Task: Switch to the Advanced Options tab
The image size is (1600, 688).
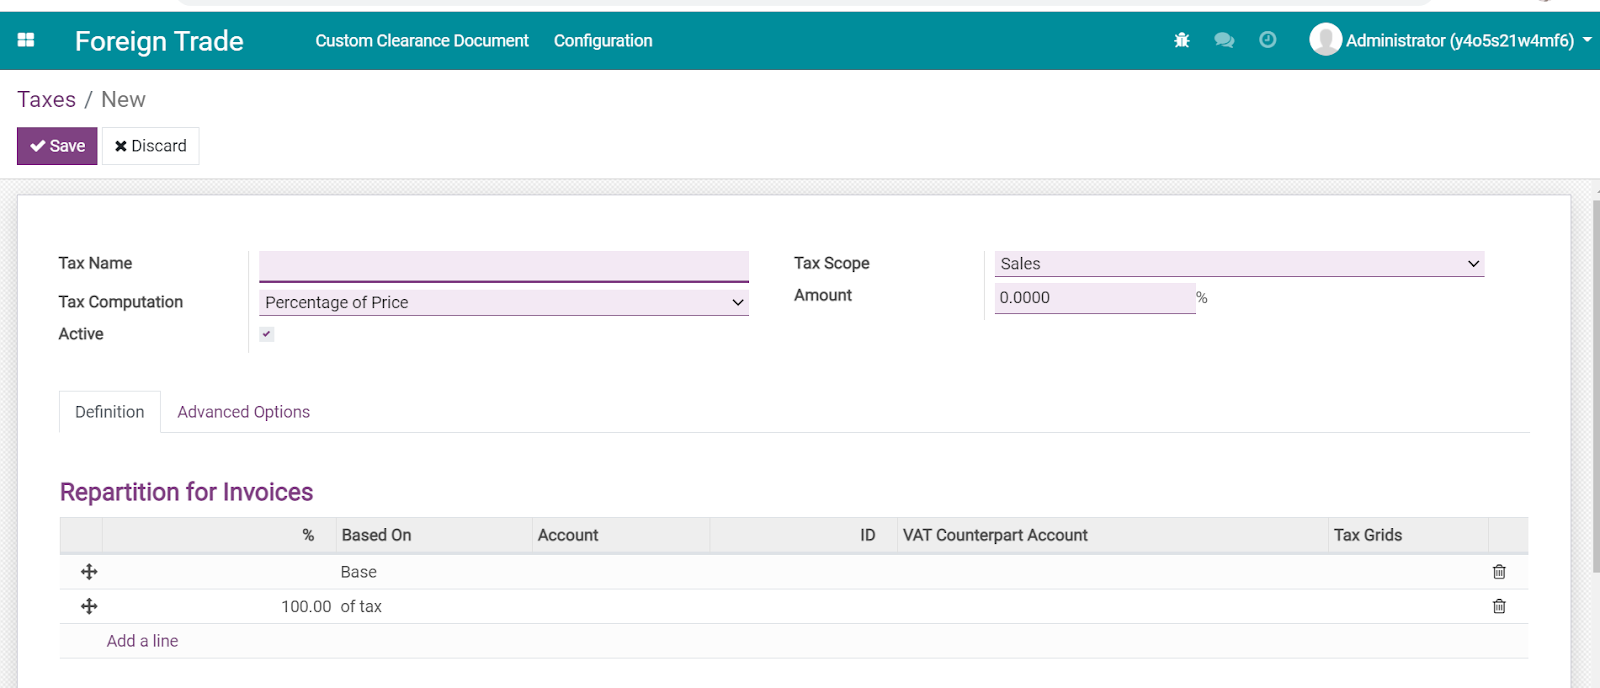Action: (244, 412)
